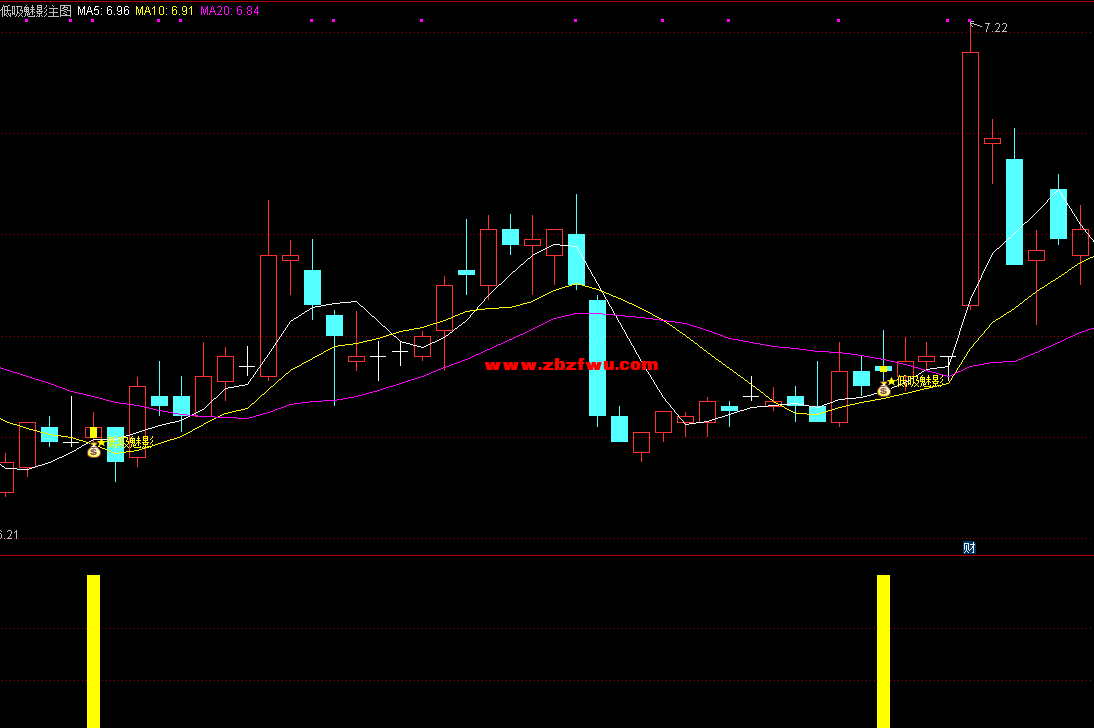Click the 6.21 low price label
This screenshot has height=728, width=1094.
[9, 535]
